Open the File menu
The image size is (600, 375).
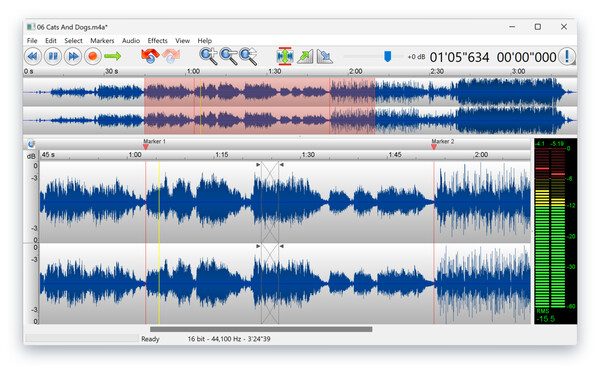[32, 41]
